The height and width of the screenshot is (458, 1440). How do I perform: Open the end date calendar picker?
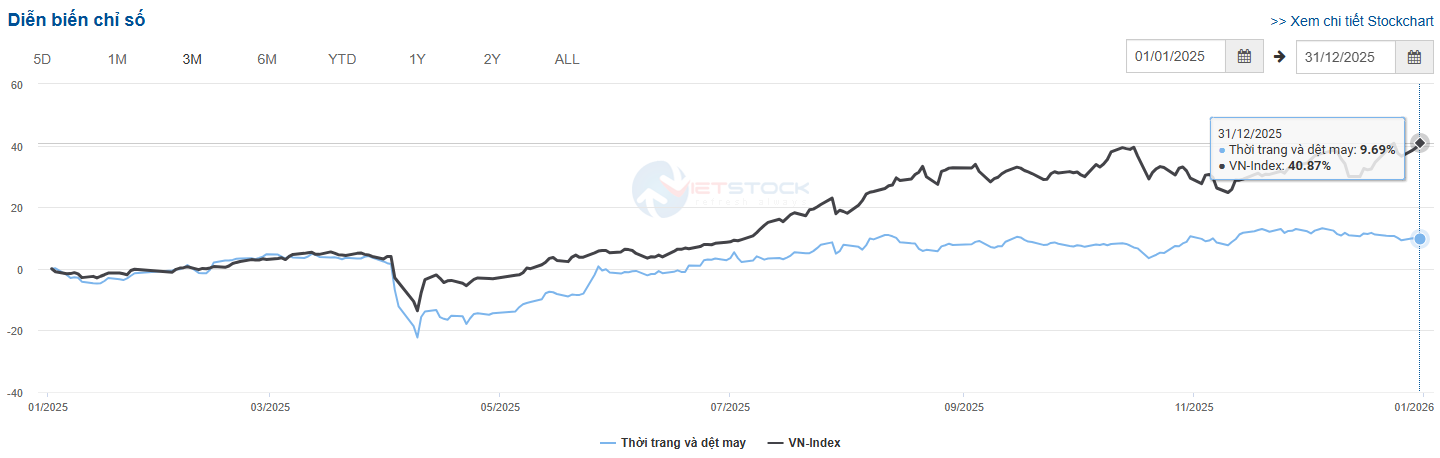pos(1414,57)
